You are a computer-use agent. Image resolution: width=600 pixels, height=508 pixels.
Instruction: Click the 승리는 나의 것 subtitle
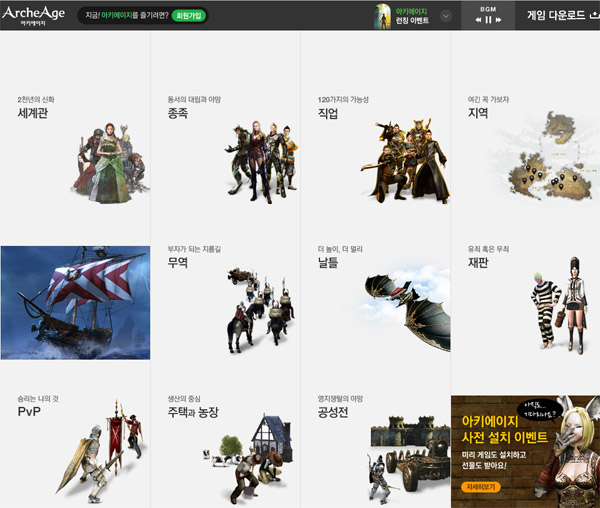pos(38,399)
